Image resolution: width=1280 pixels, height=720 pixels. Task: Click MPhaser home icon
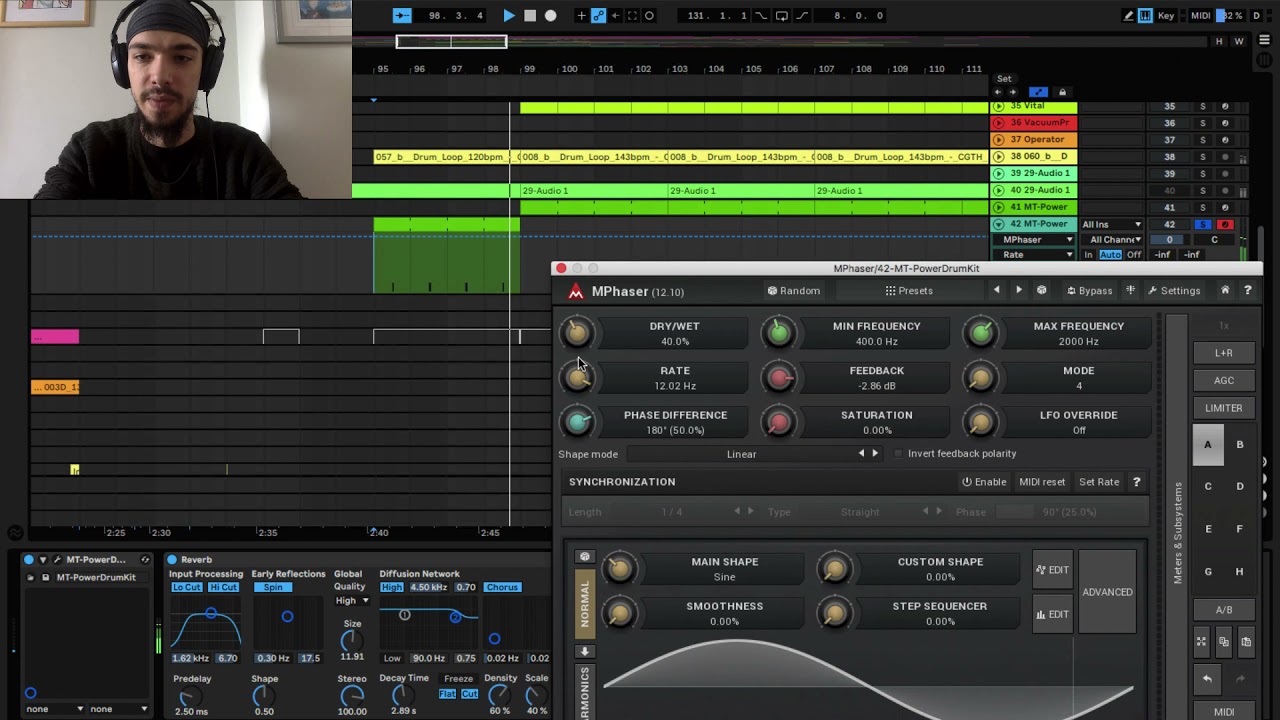click(1225, 291)
